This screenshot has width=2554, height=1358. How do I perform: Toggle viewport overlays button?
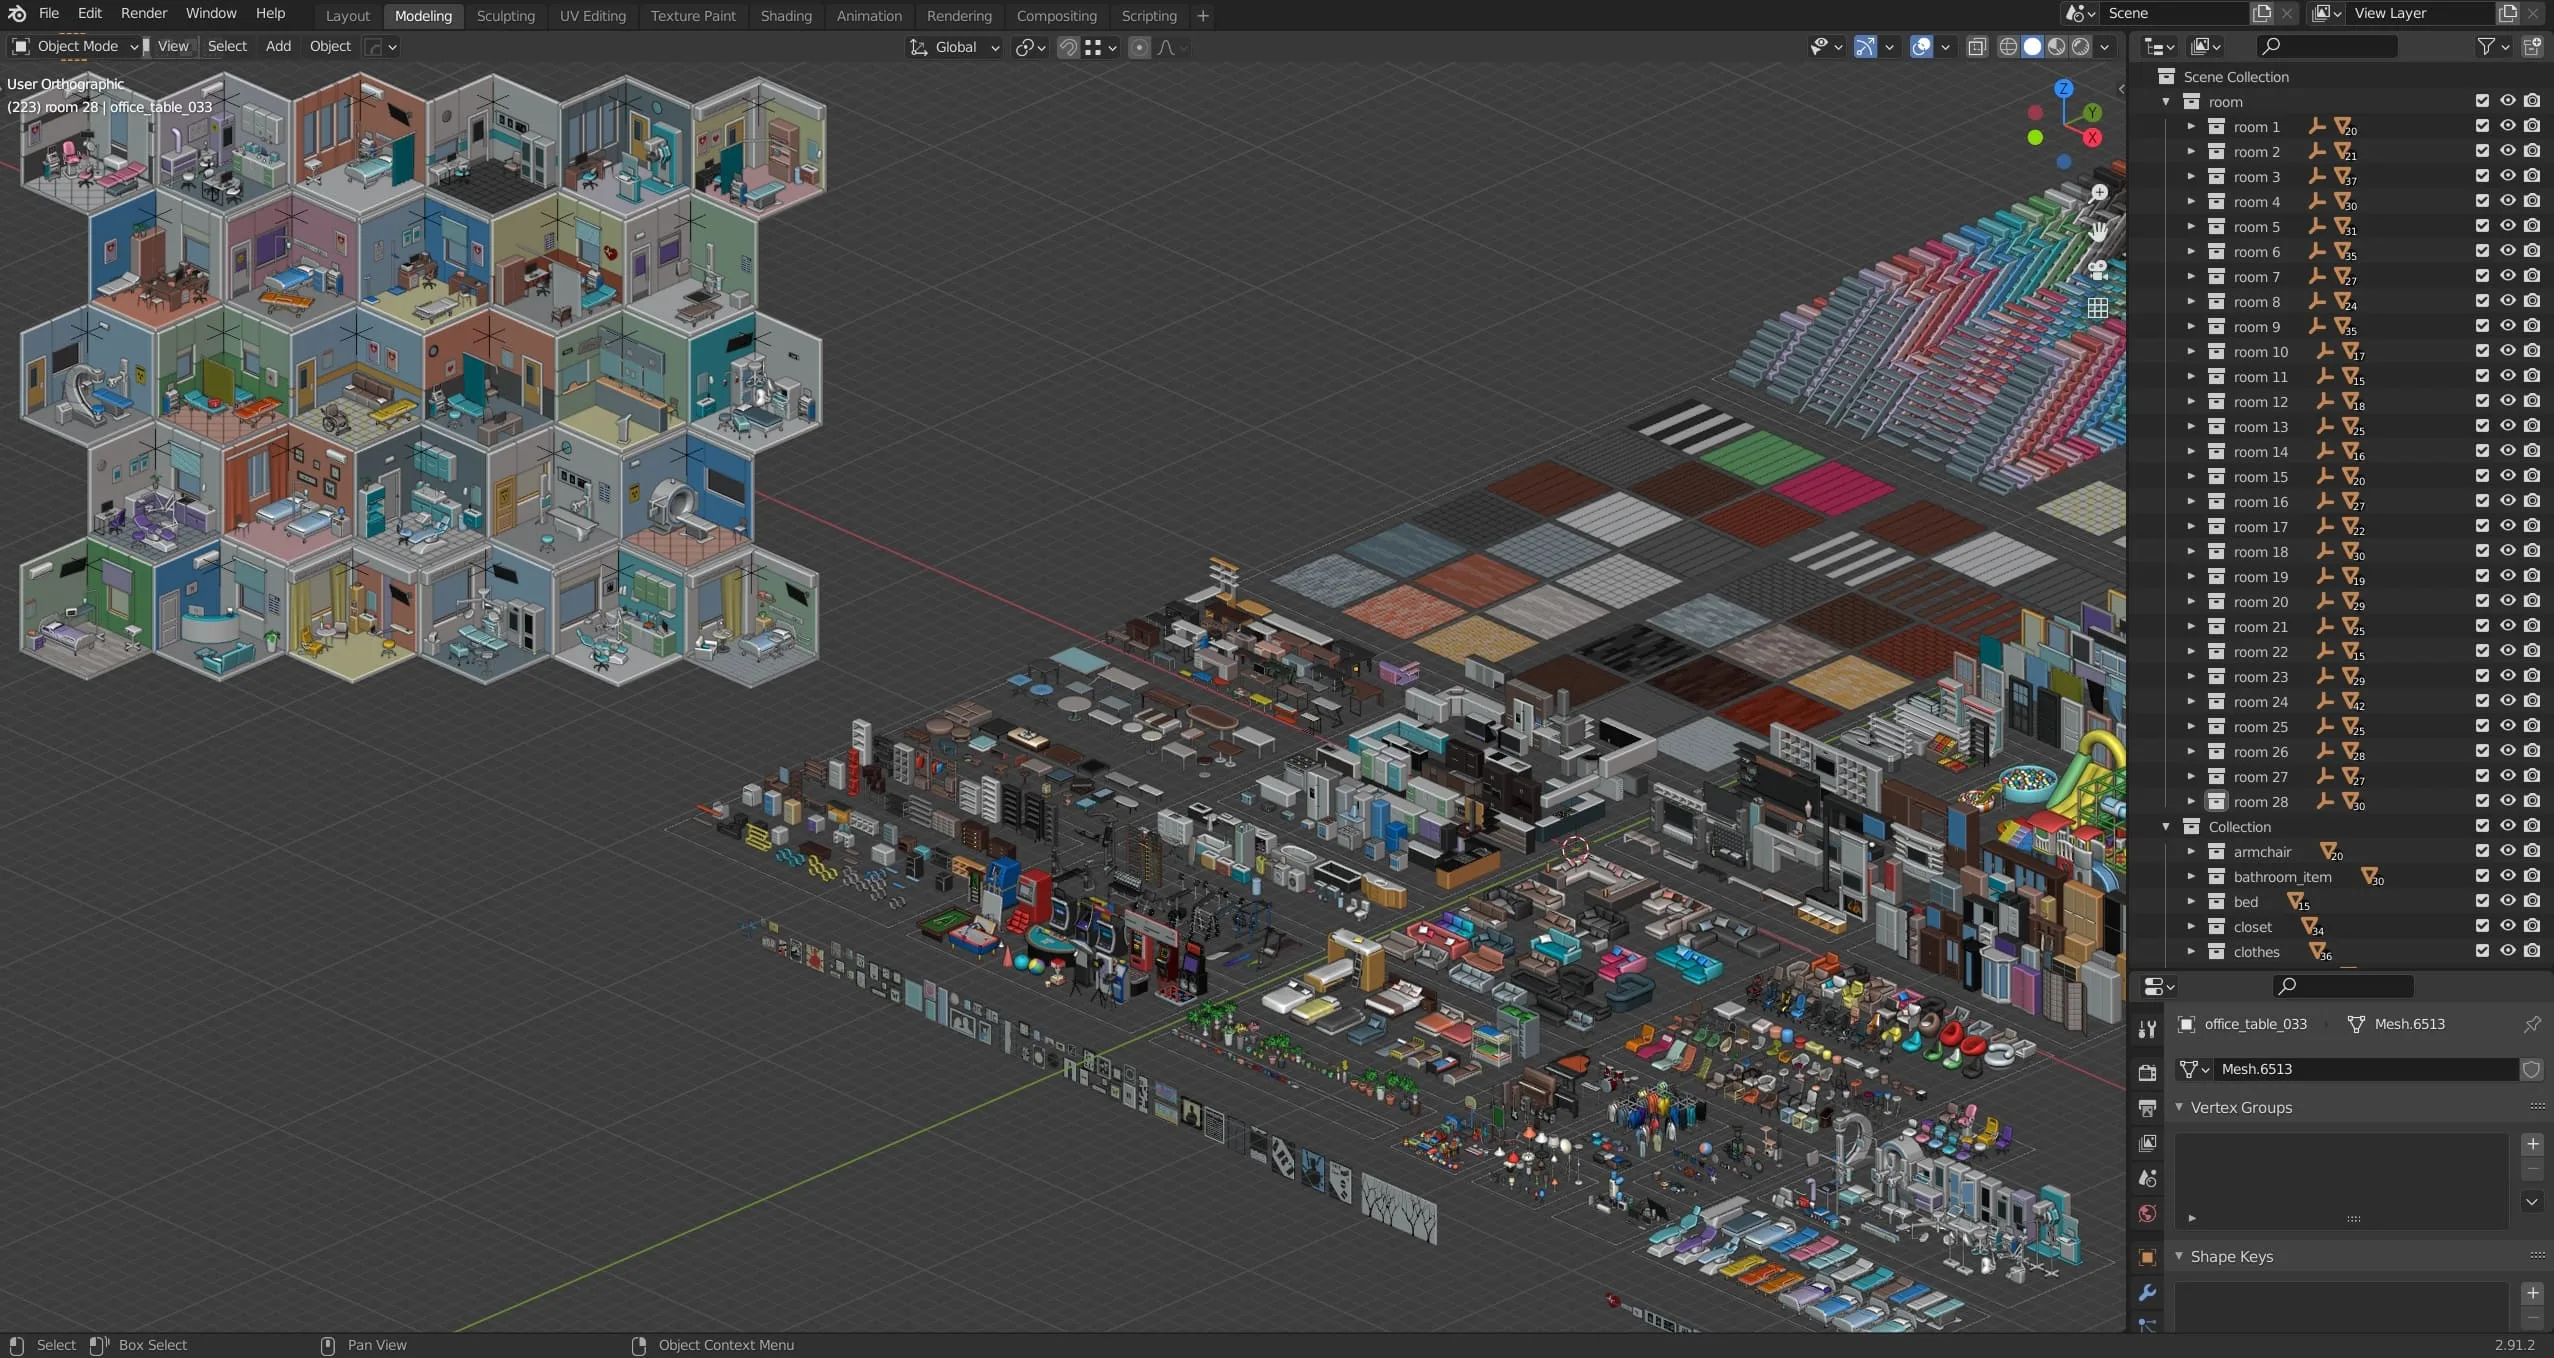click(x=1921, y=47)
